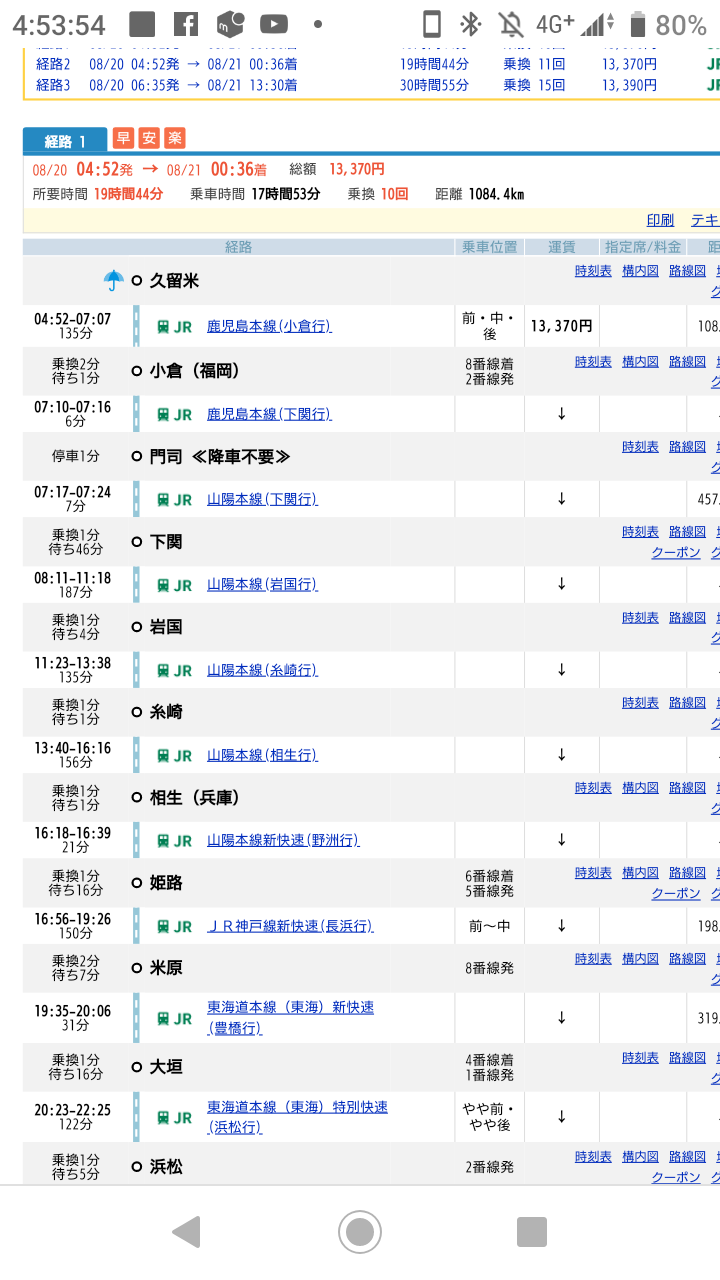720x1280 pixels.
Task: Select the 経路1 tab
Action: point(64,141)
